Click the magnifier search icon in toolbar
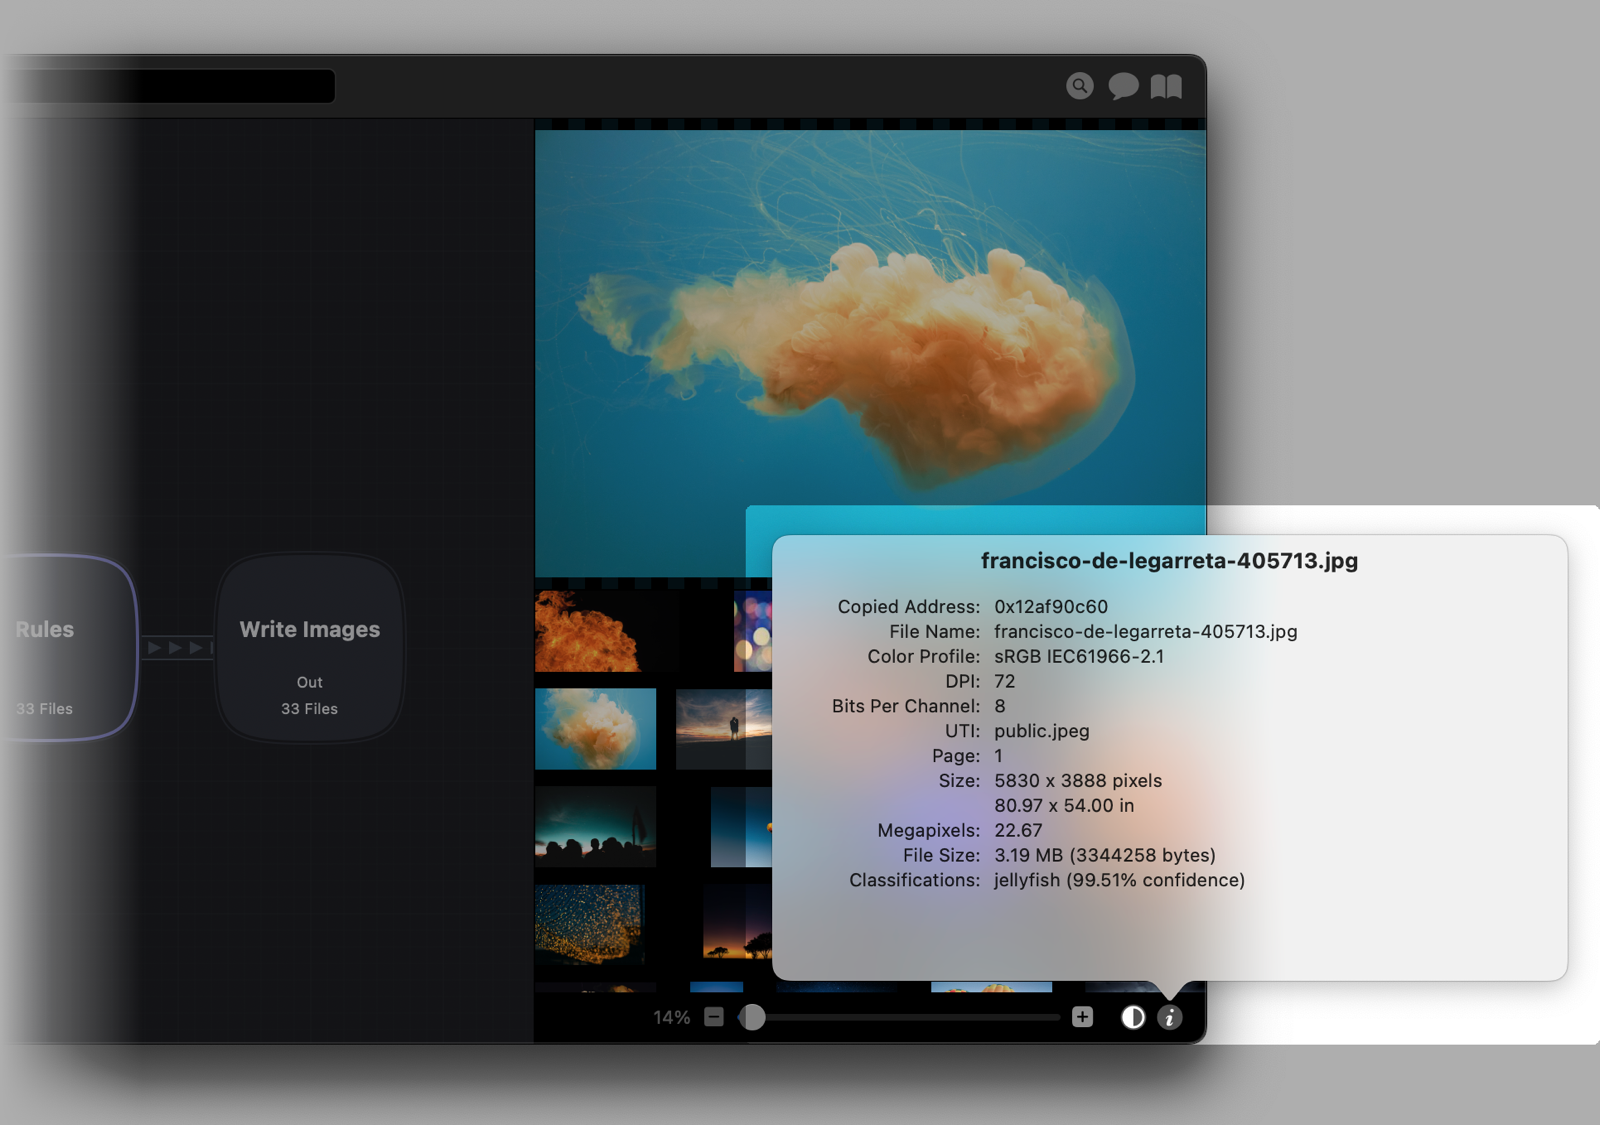 [1079, 86]
